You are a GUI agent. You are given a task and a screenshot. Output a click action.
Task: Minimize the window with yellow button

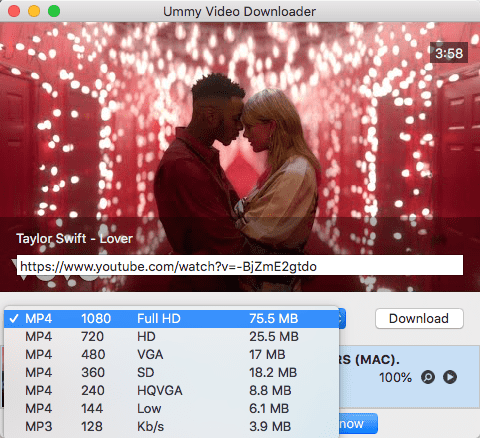pyautogui.click(x=34, y=11)
